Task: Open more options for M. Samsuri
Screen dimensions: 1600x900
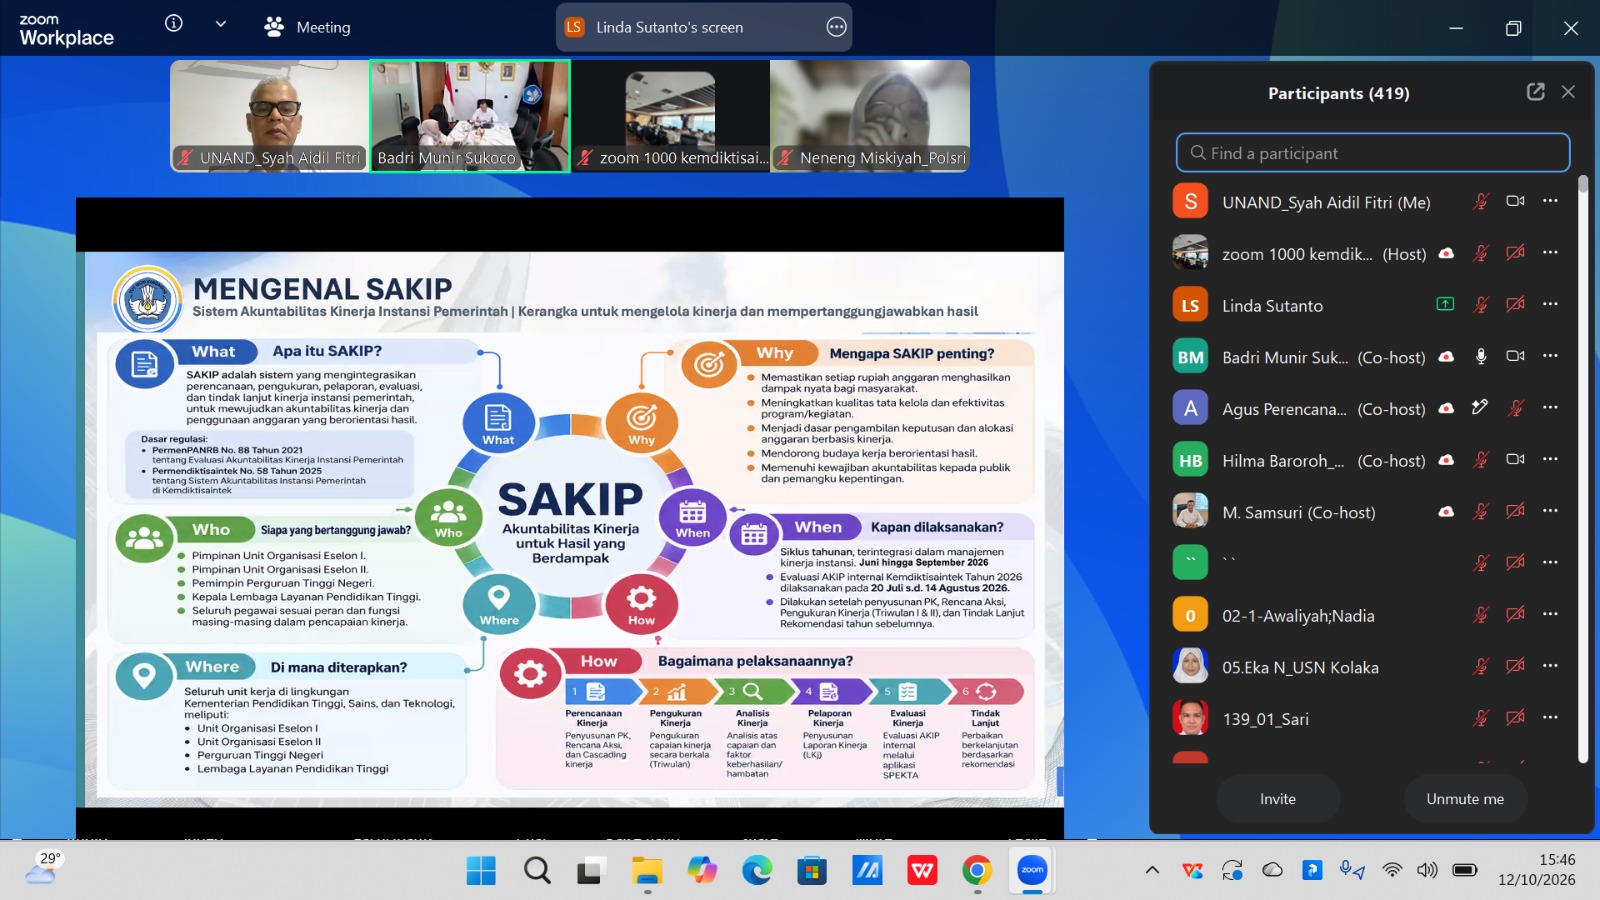Action: coord(1550,511)
